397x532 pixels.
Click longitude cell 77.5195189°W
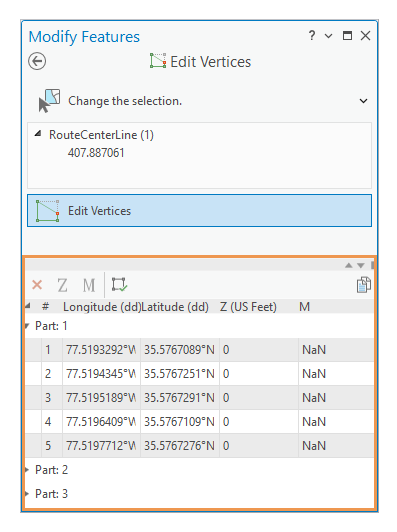101,398
